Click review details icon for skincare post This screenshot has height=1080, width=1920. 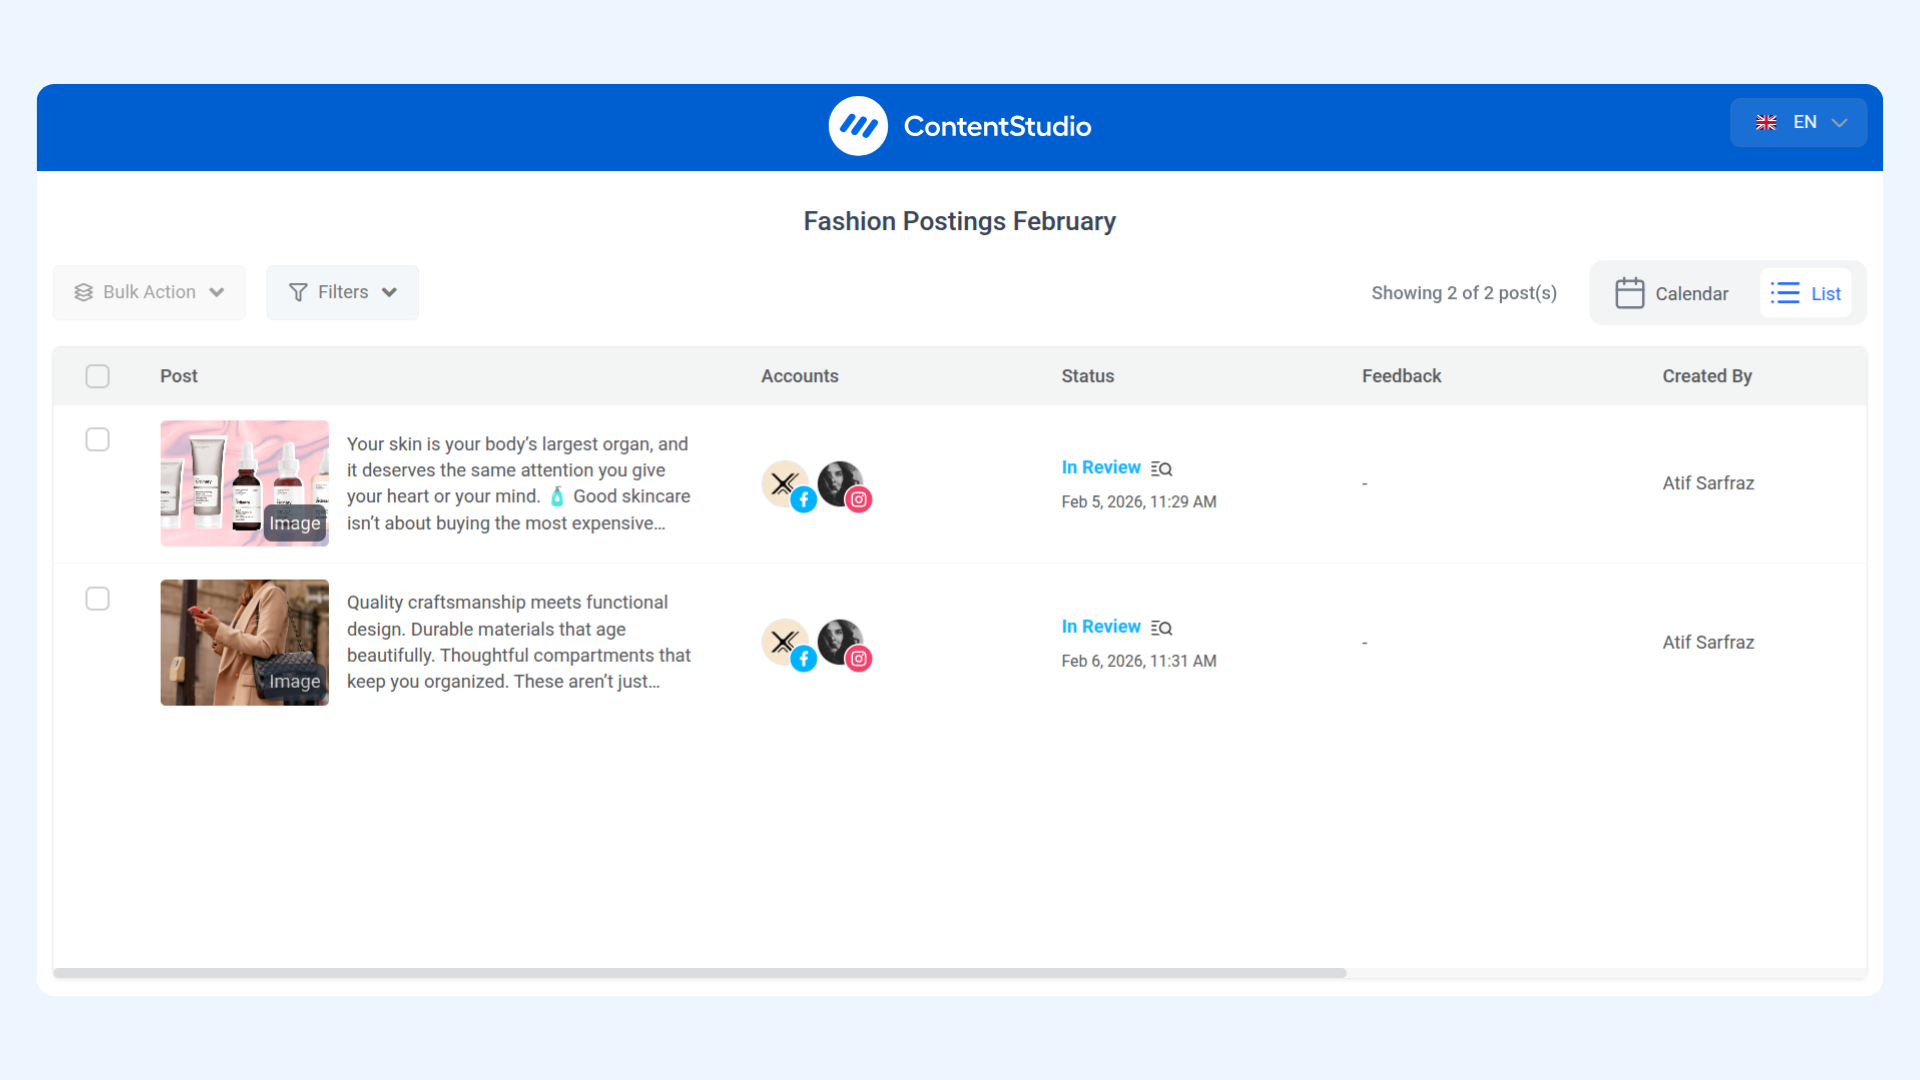point(1161,469)
